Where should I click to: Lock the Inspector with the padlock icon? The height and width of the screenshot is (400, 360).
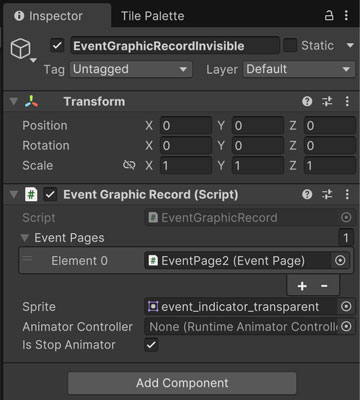pyautogui.click(x=329, y=15)
